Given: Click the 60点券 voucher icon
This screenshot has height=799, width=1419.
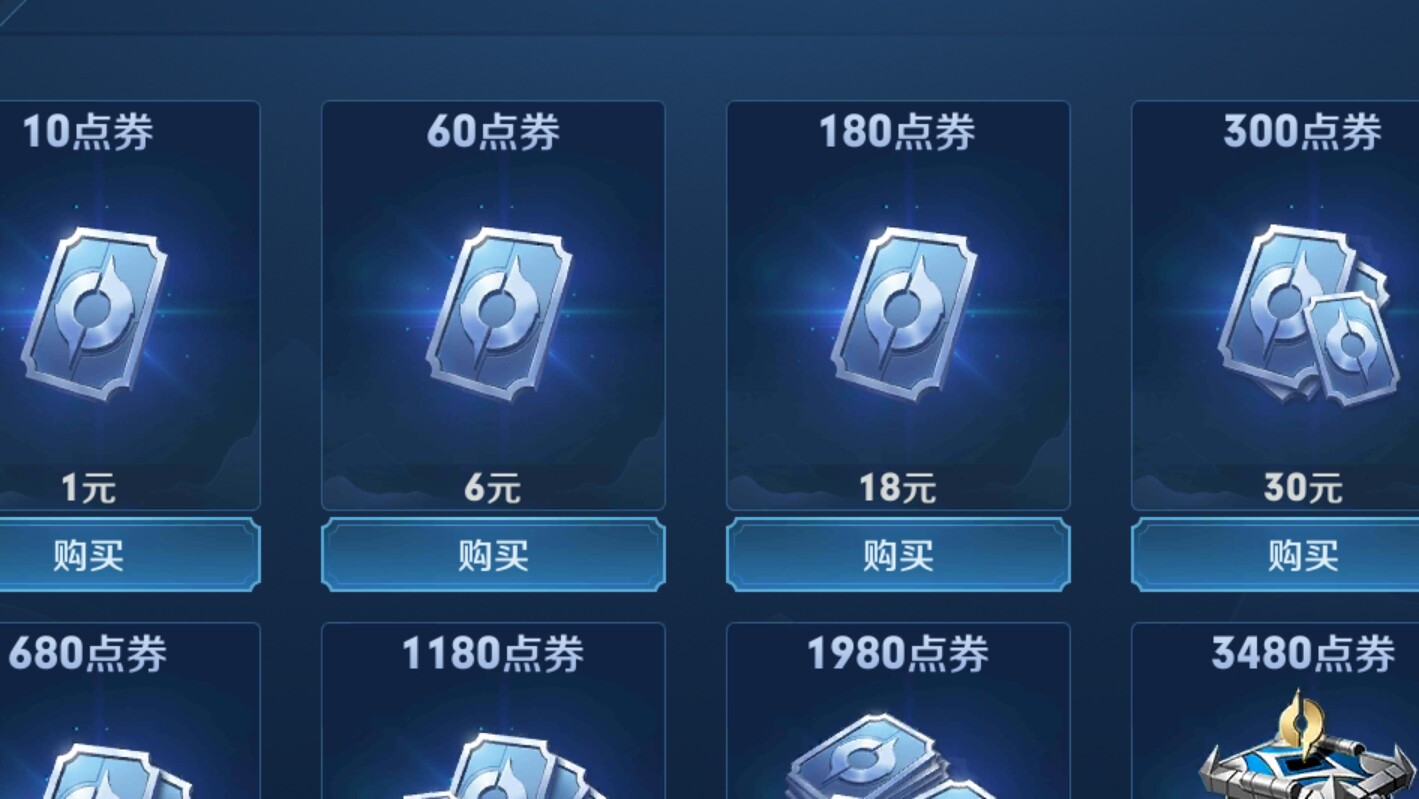Looking at the screenshot, I should point(499,314).
